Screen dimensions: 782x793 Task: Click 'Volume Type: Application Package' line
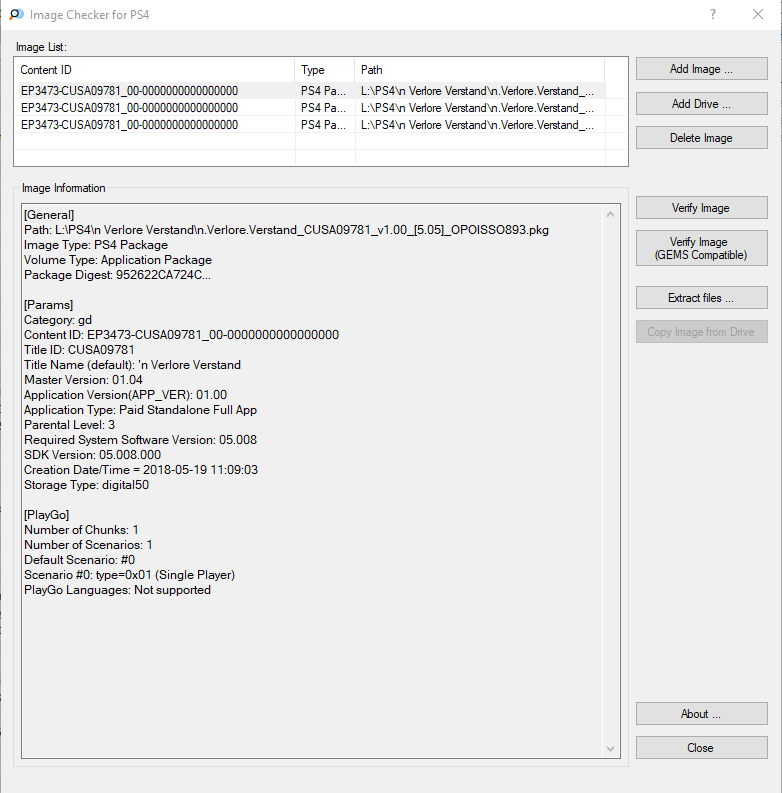118,260
